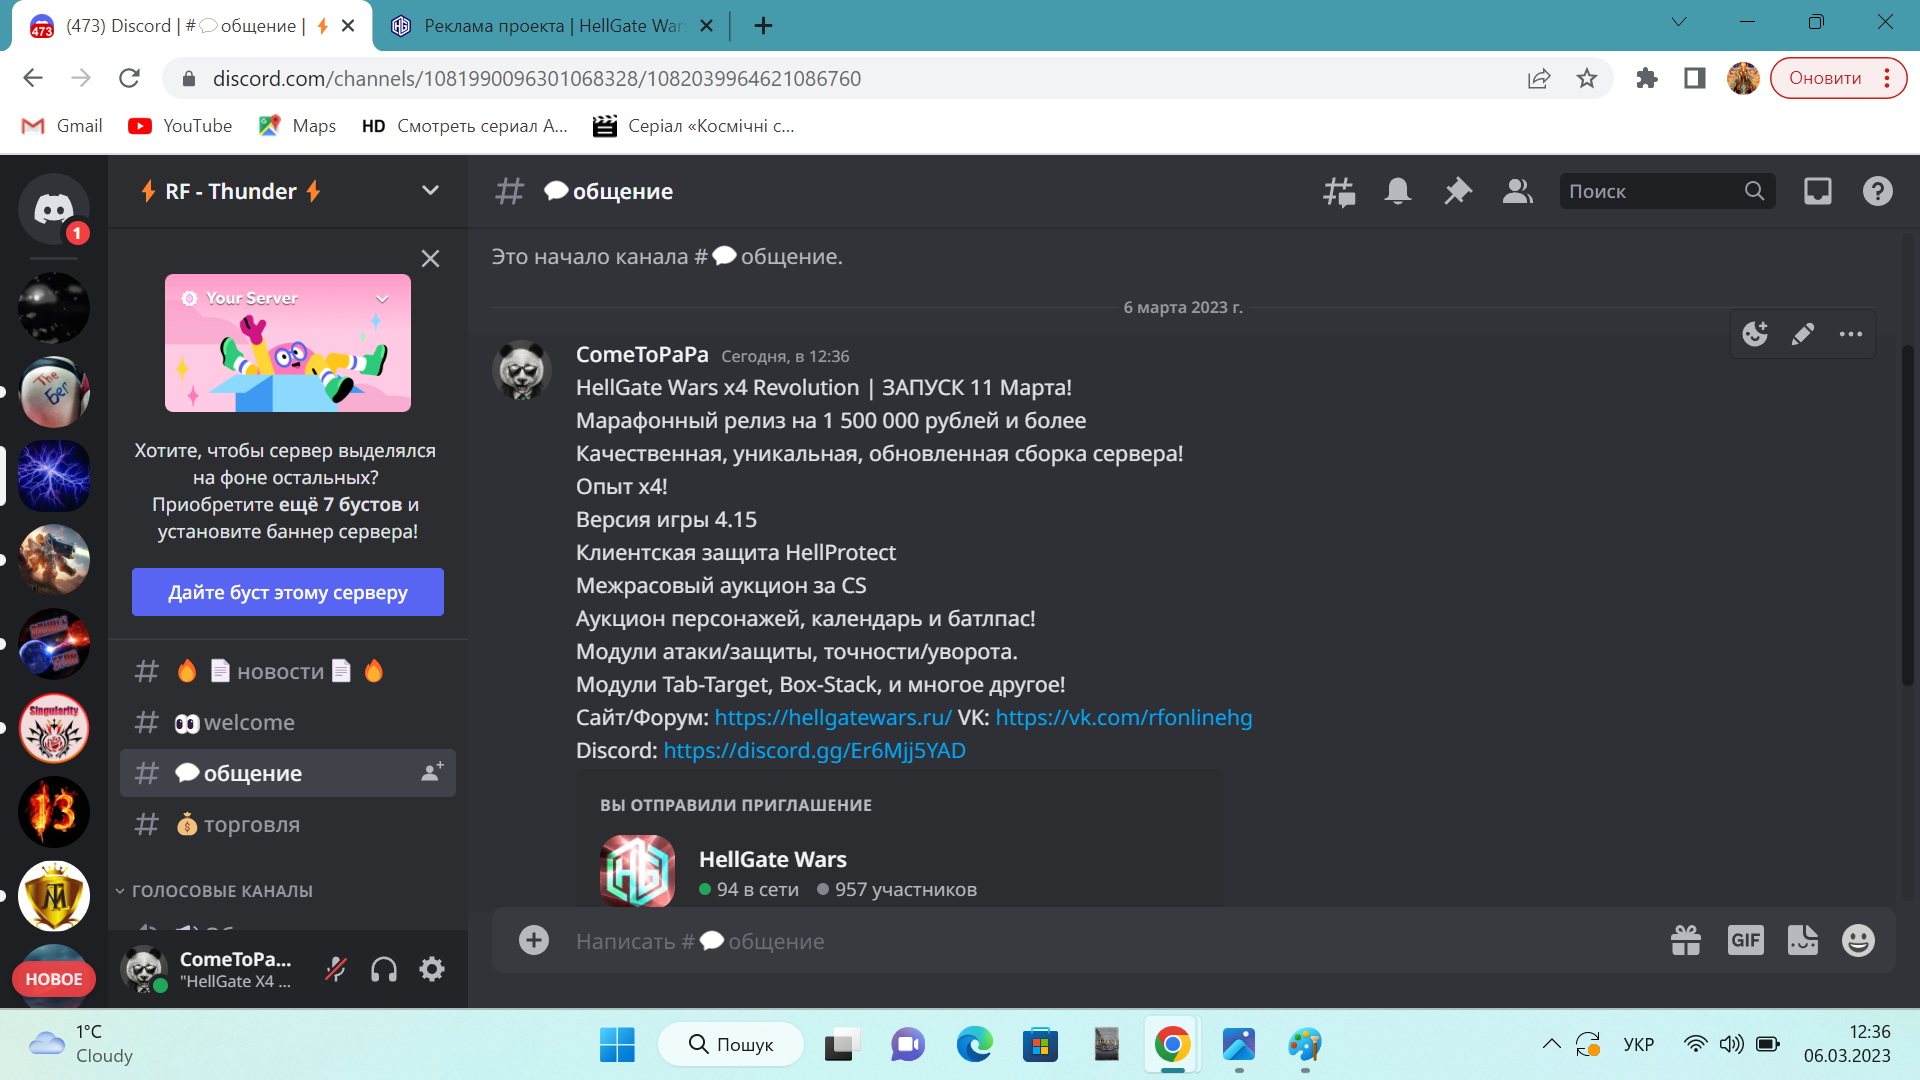Click the Поиск search field
This screenshot has width=1920, height=1080.
[1668, 191]
